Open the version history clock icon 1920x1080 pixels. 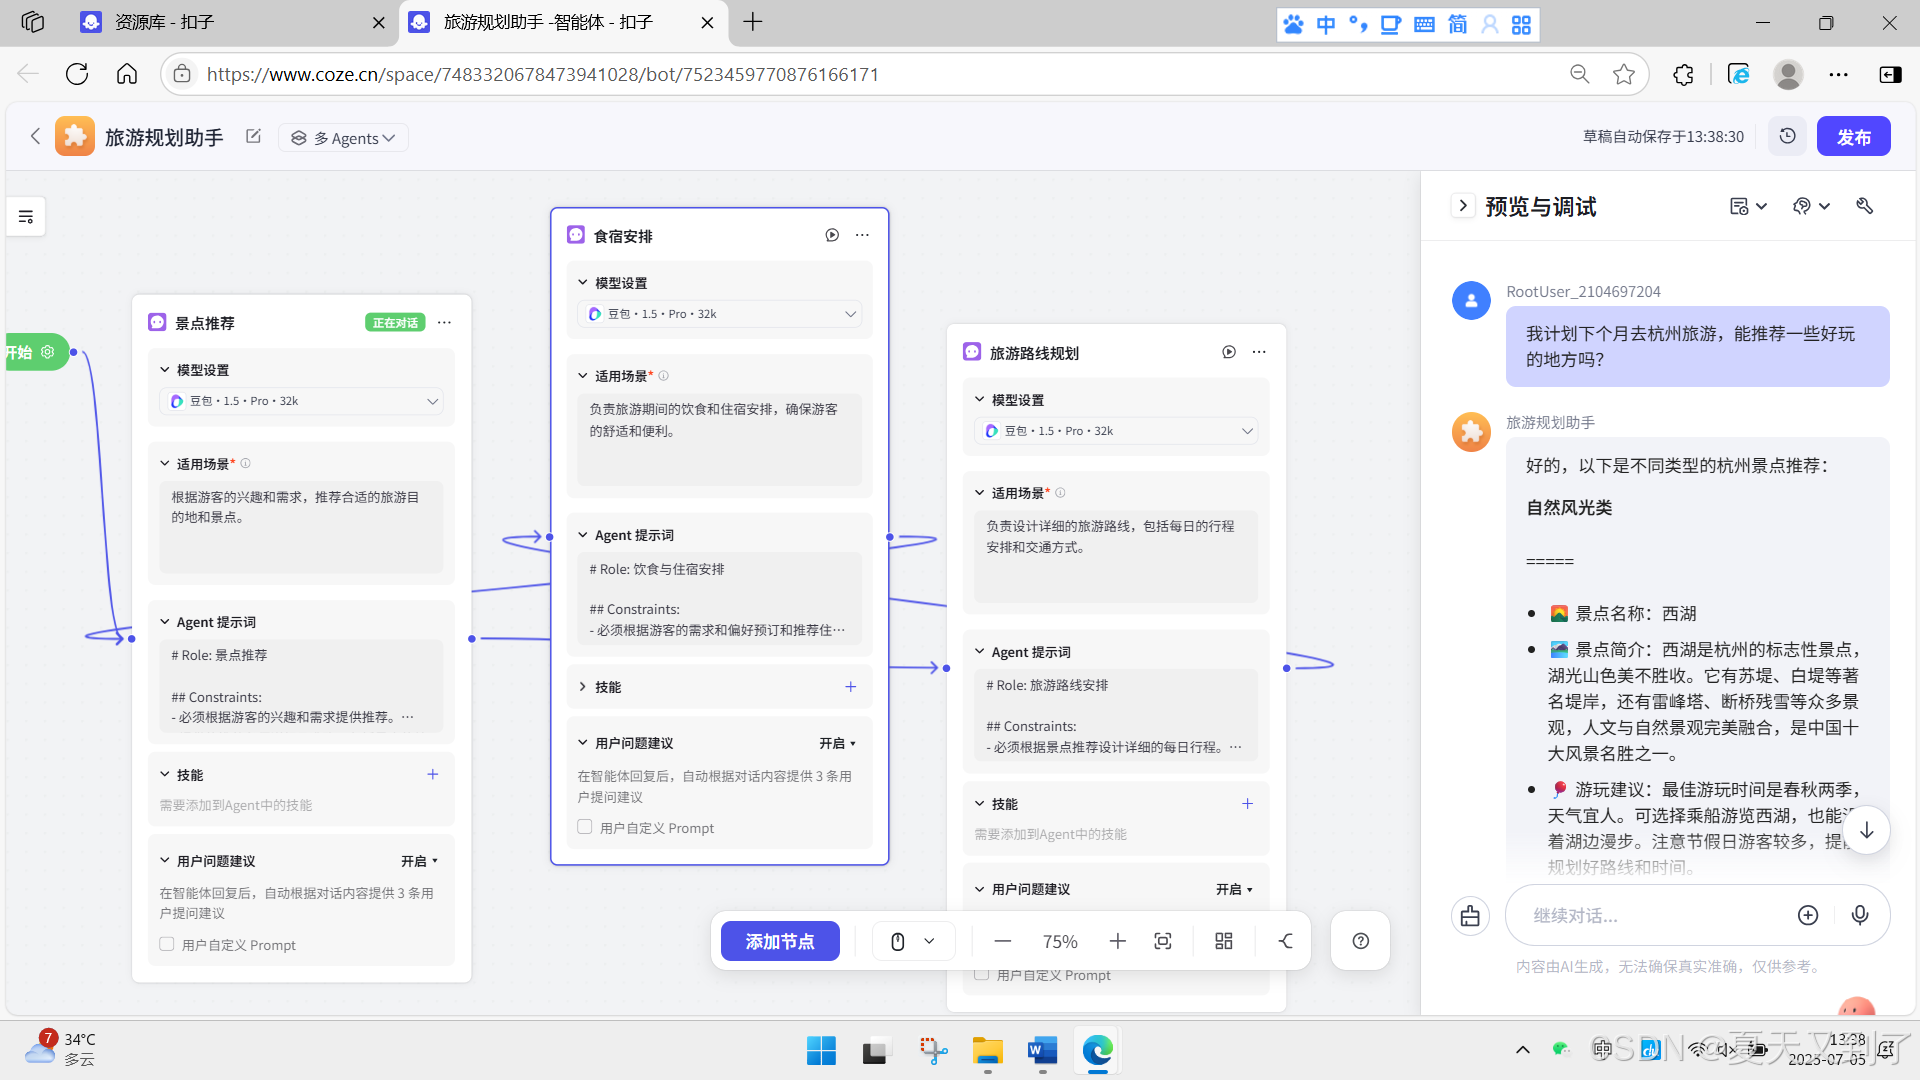click(x=1787, y=137)
